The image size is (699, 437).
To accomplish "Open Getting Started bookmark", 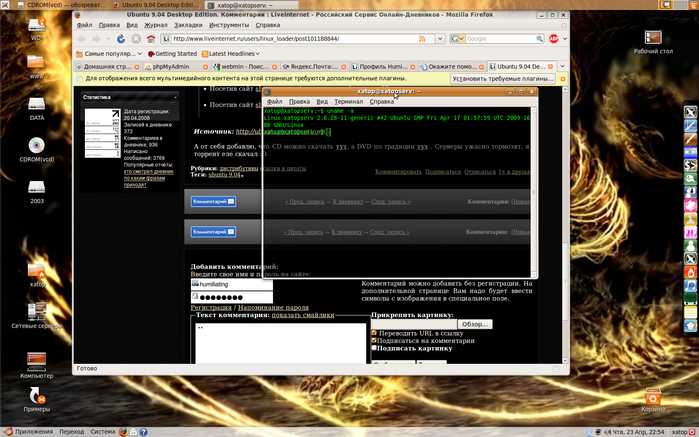I will [172, 54].
